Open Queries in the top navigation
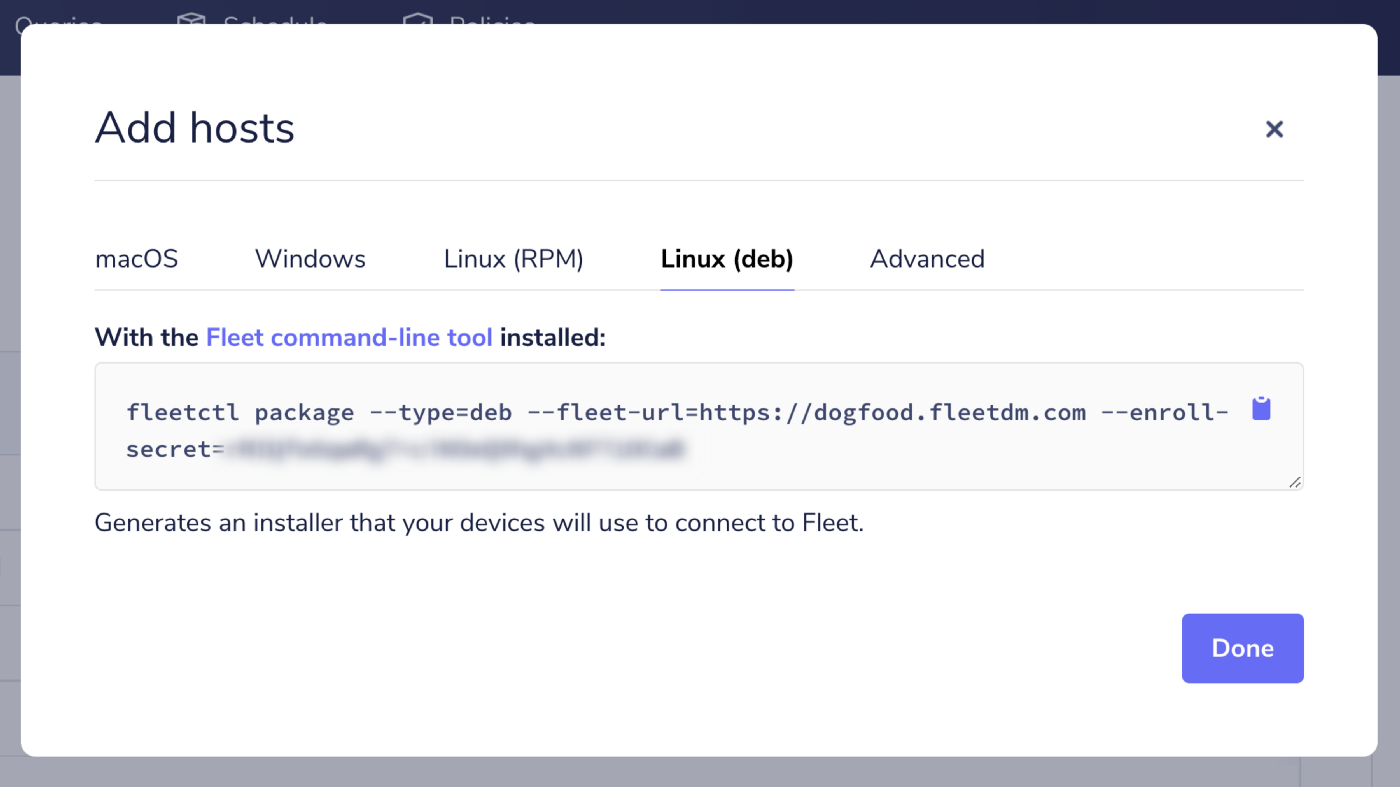1400x787 pixels. coord(58,19)
